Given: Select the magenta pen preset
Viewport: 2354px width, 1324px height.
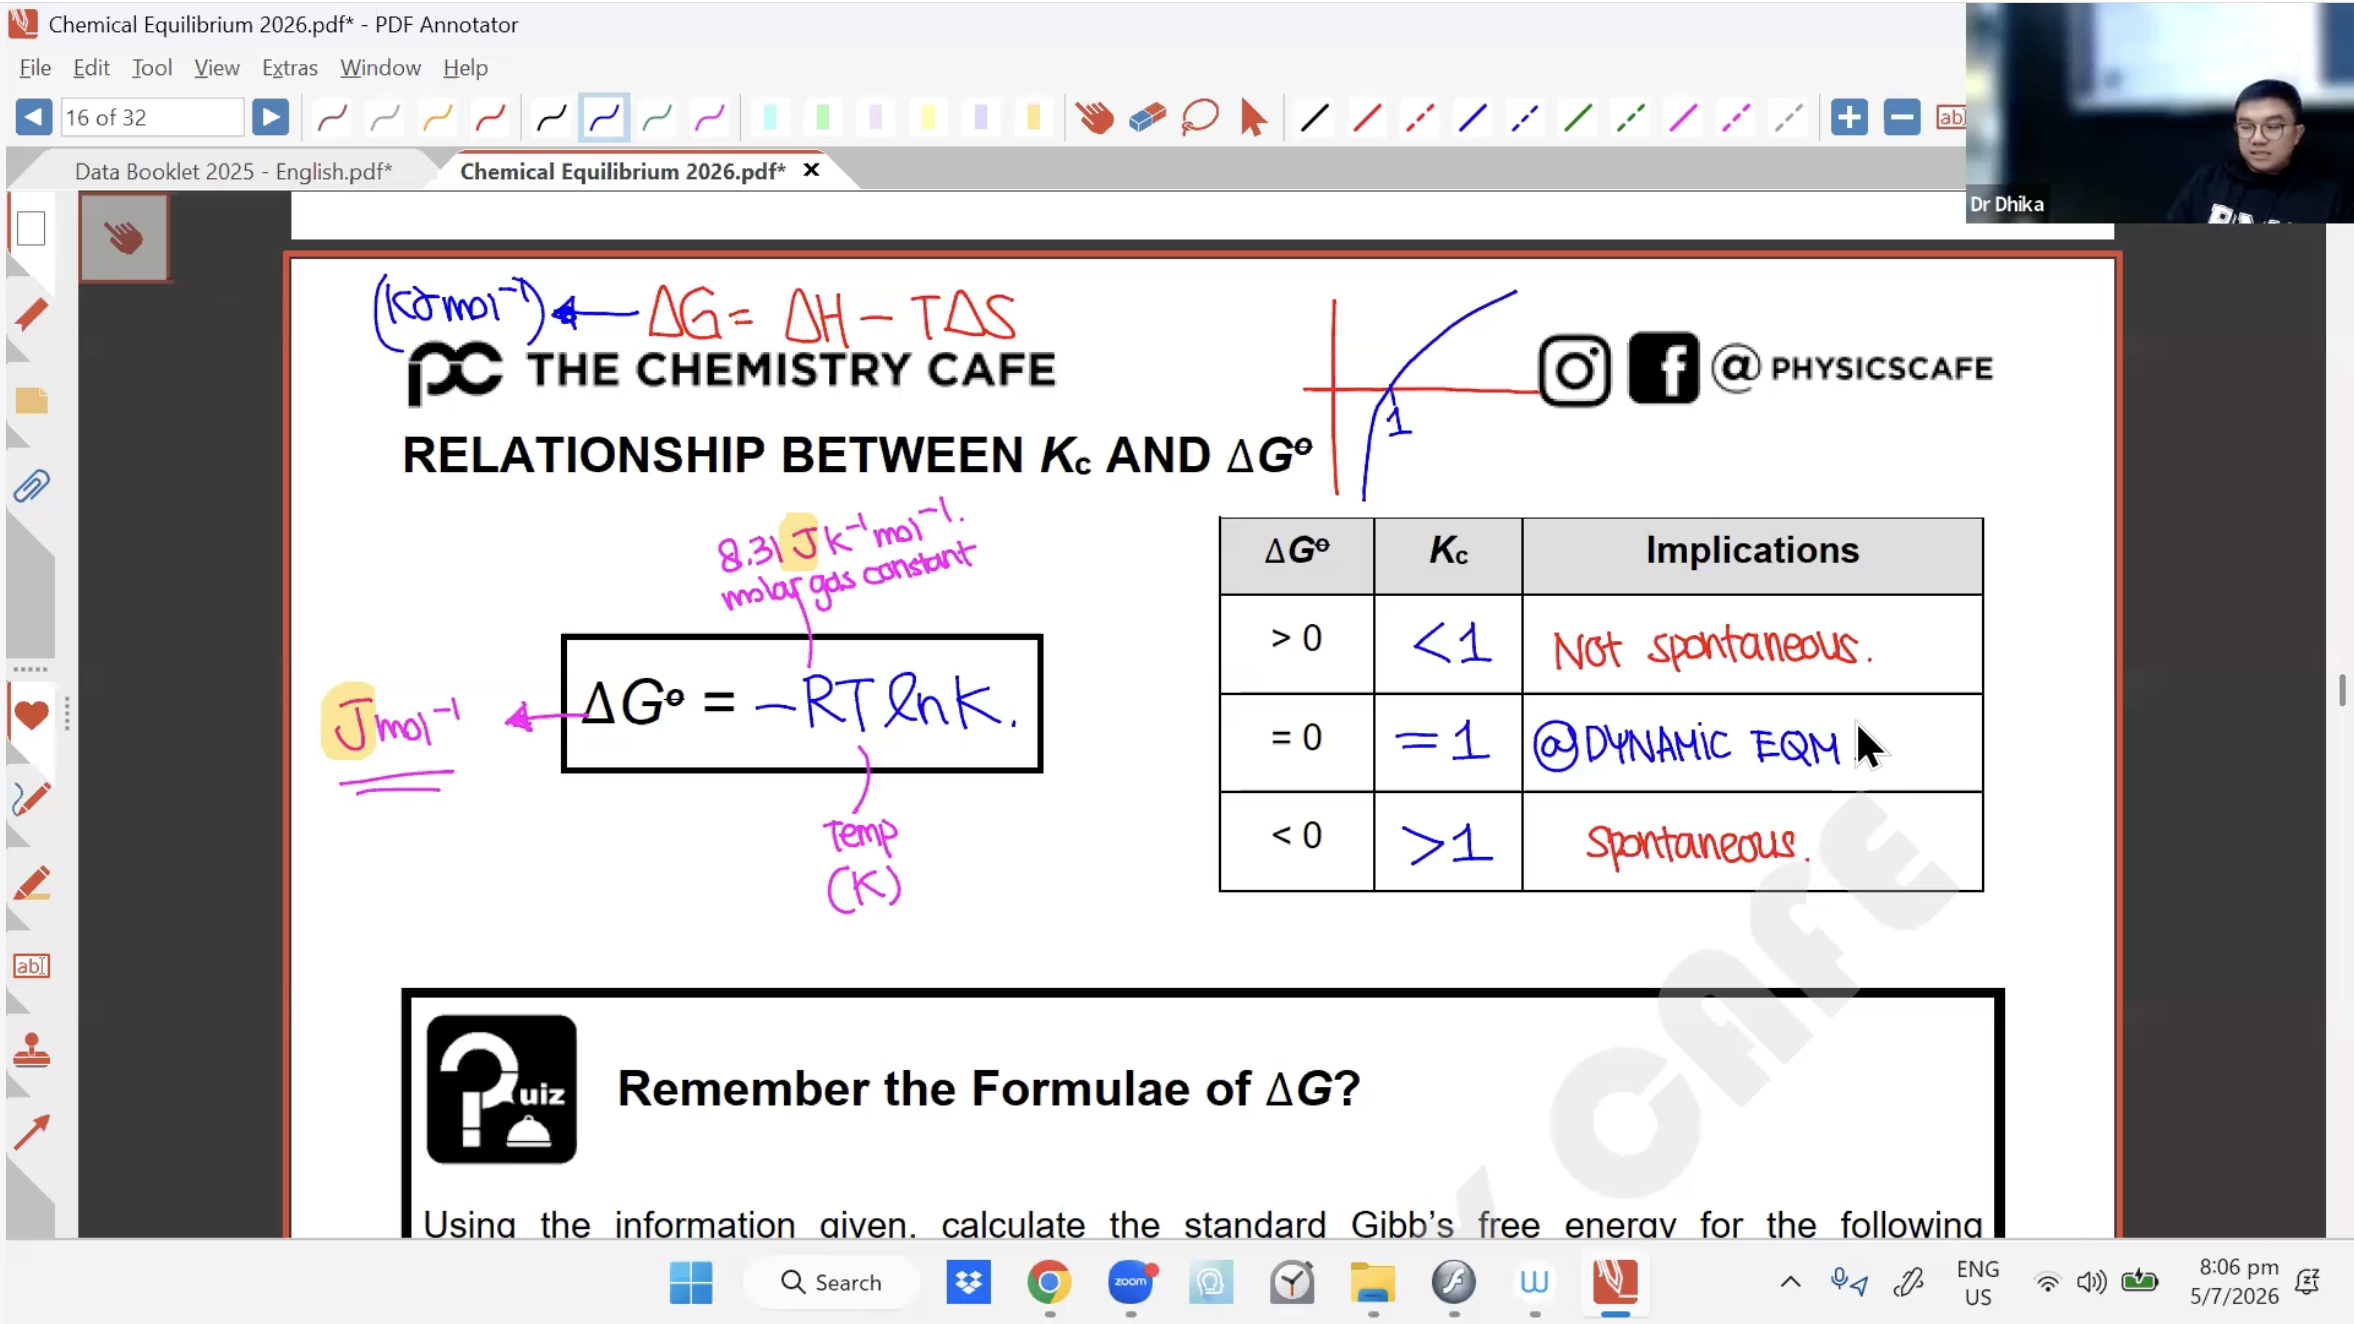Looking at the screenshot, I should point(710,118).
